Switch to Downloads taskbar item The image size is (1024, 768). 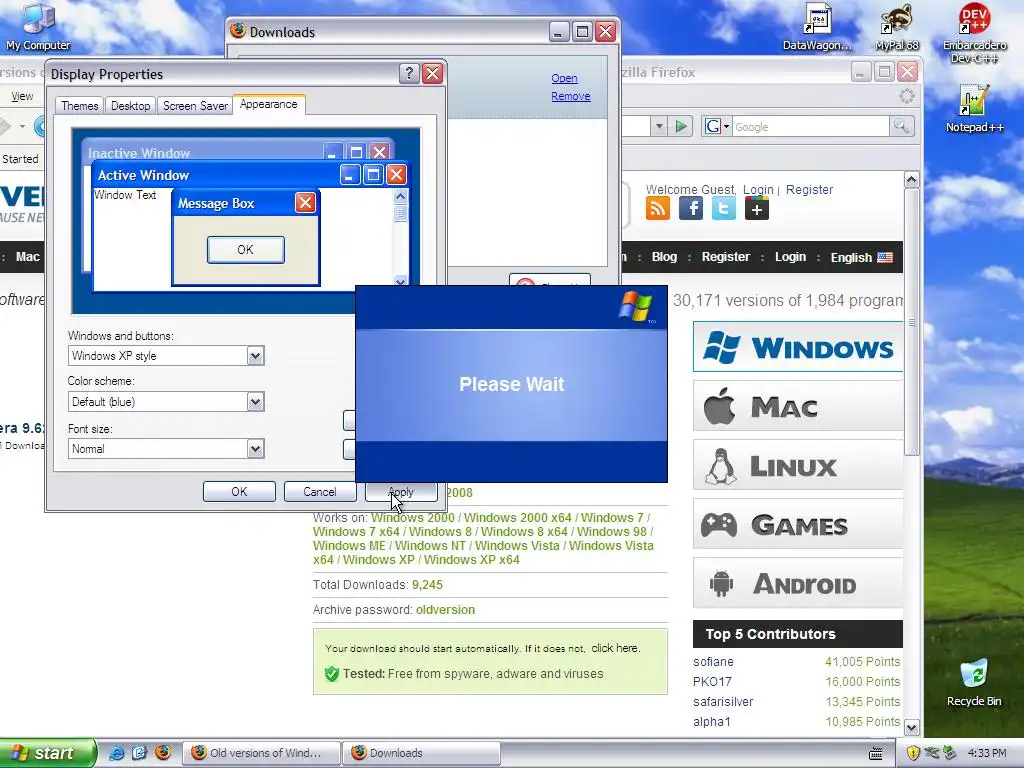point(421,753)
